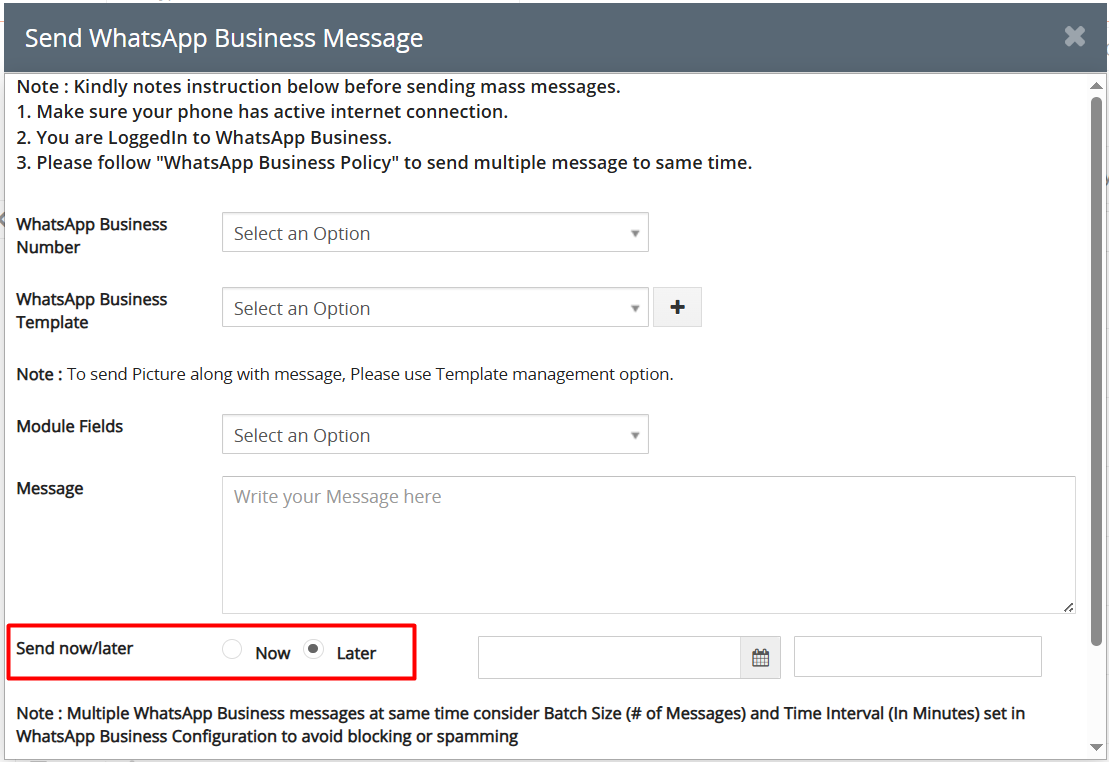
Task: Click the 'Module Fields' label
Action: (x=69, y=426)
